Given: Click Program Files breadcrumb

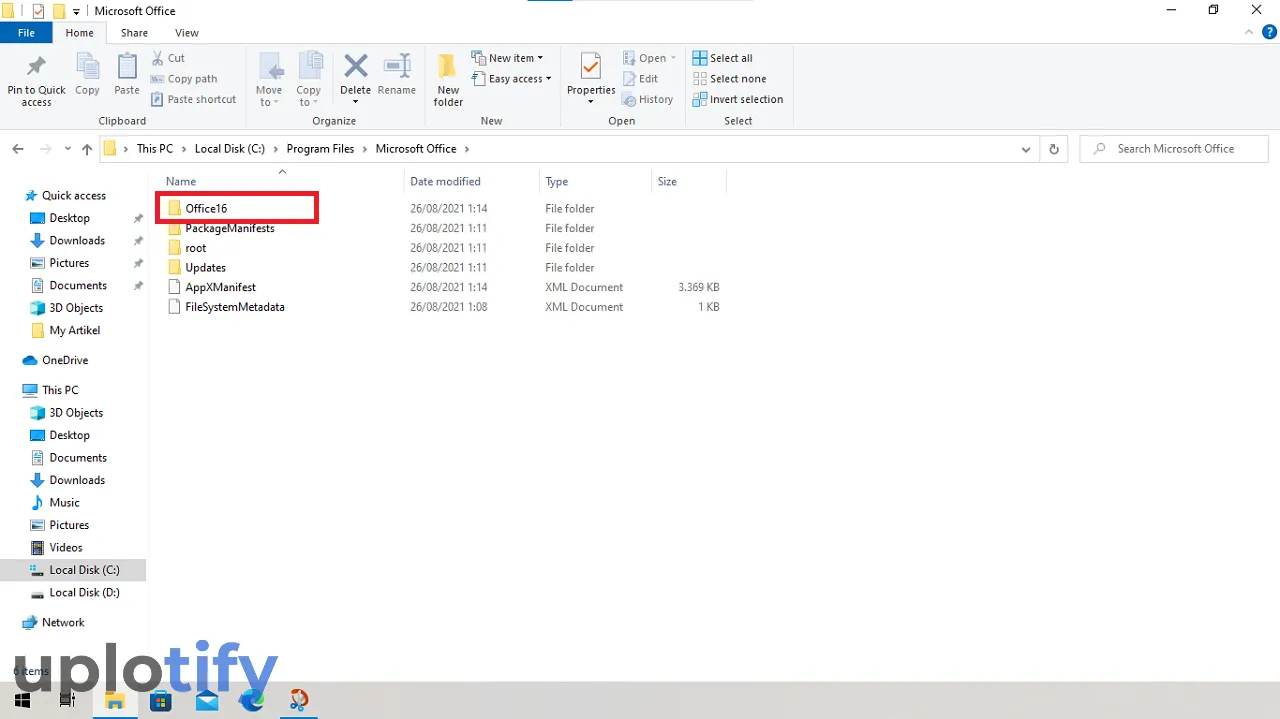Looking at the screenshot, I should pyautogui.click(x=320, y=149).
